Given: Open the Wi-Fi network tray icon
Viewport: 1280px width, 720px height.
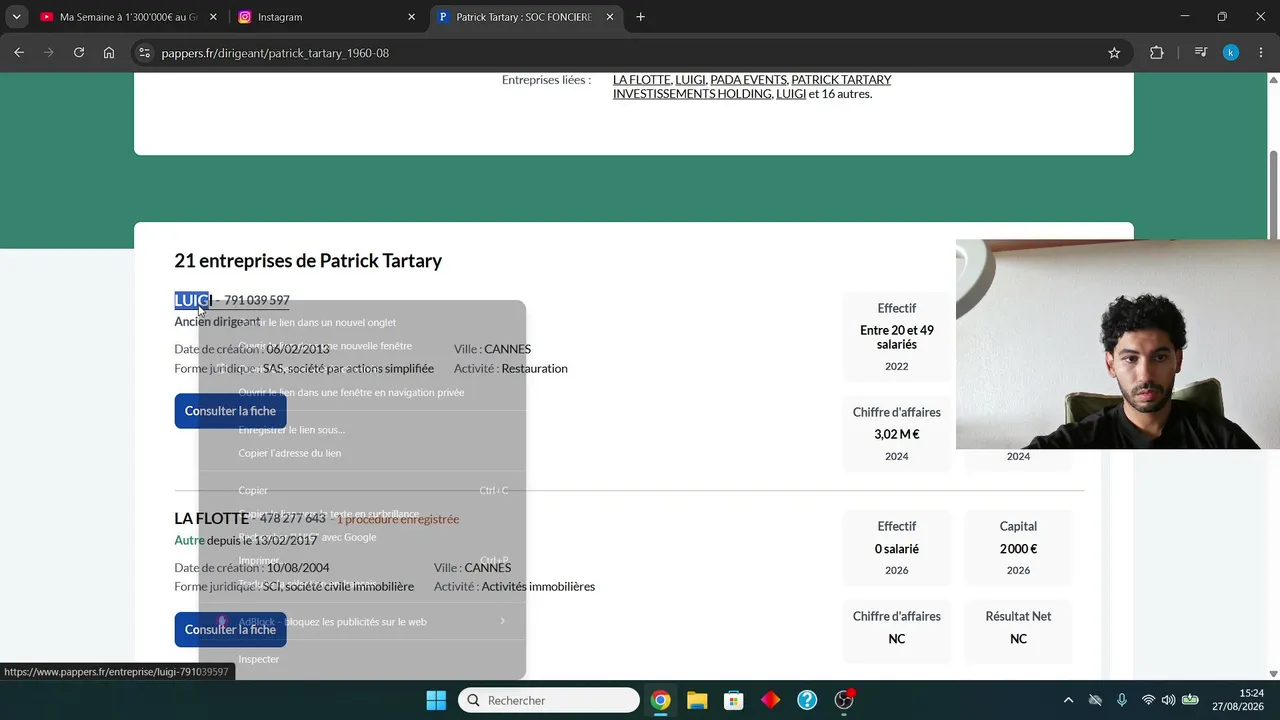Looking at the screenshot, I should click(1148, 700).
